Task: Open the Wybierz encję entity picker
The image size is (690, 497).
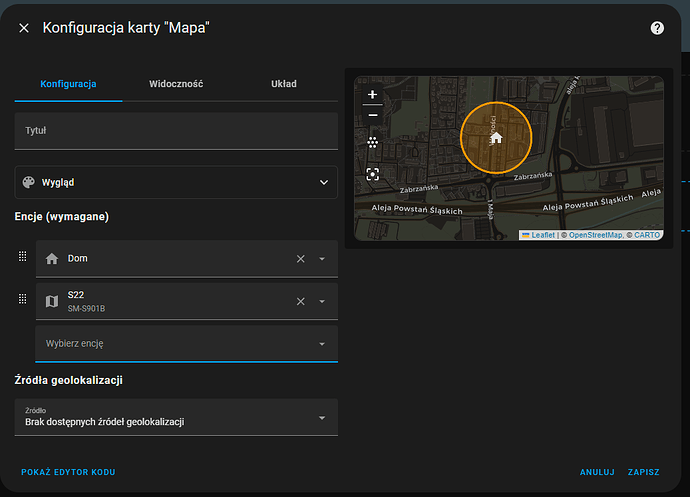Action: (187, 344)
